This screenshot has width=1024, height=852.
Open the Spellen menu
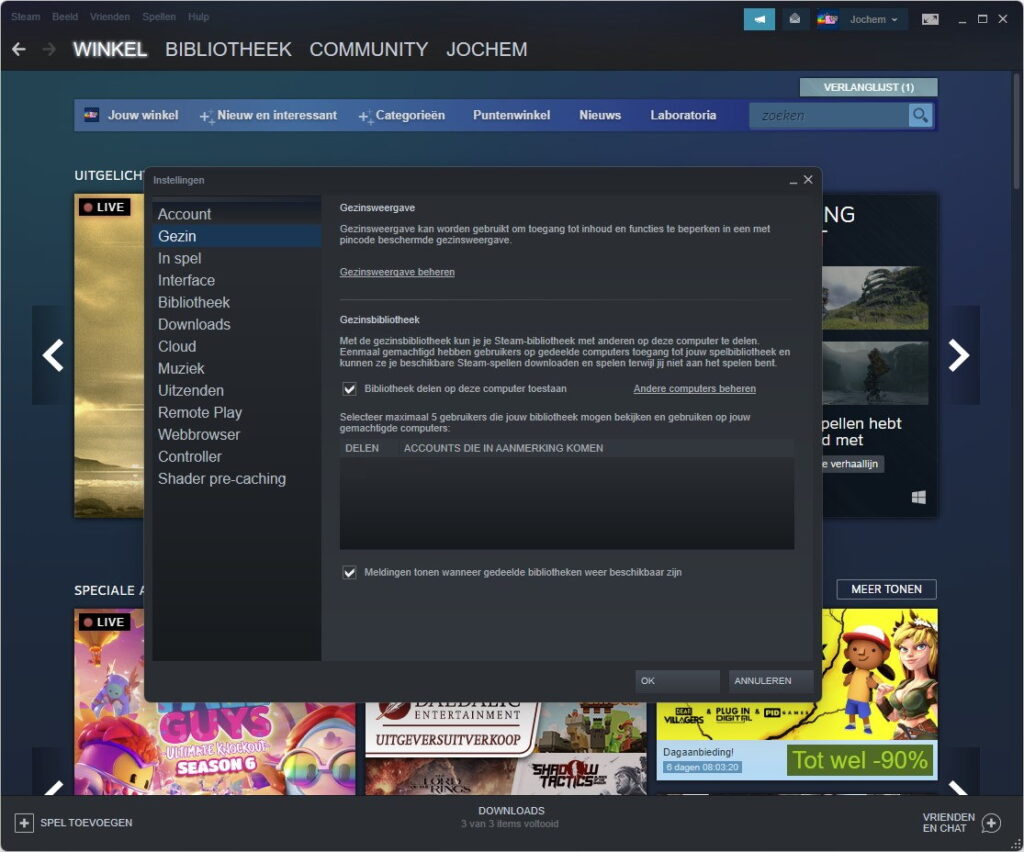159,17
